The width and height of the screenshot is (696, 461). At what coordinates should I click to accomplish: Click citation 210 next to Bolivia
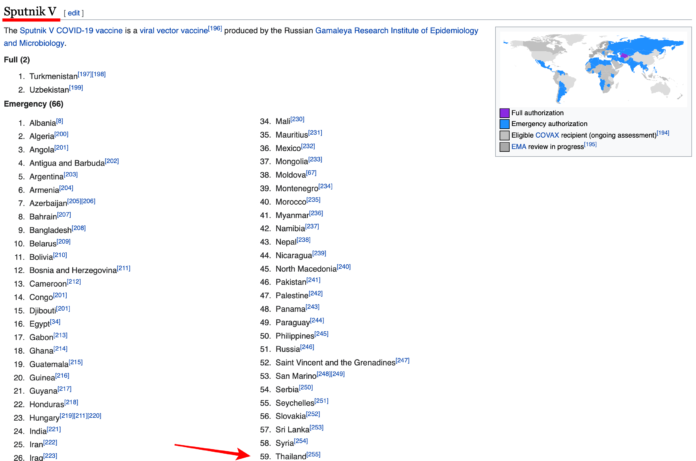(60, 255)
